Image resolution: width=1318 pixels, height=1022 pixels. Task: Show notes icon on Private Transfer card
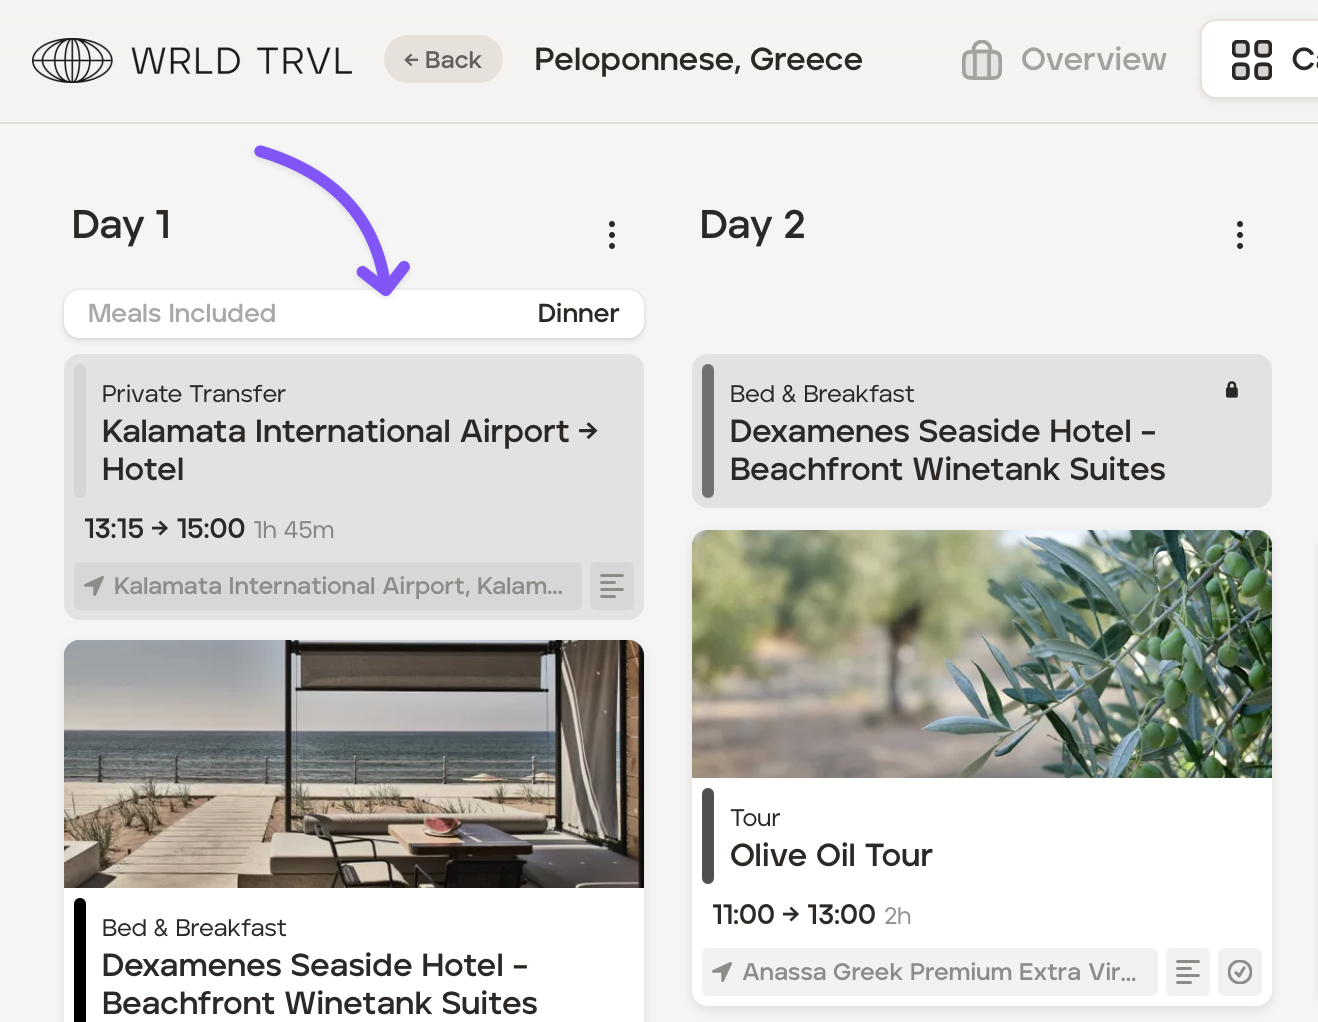[612, 586]
